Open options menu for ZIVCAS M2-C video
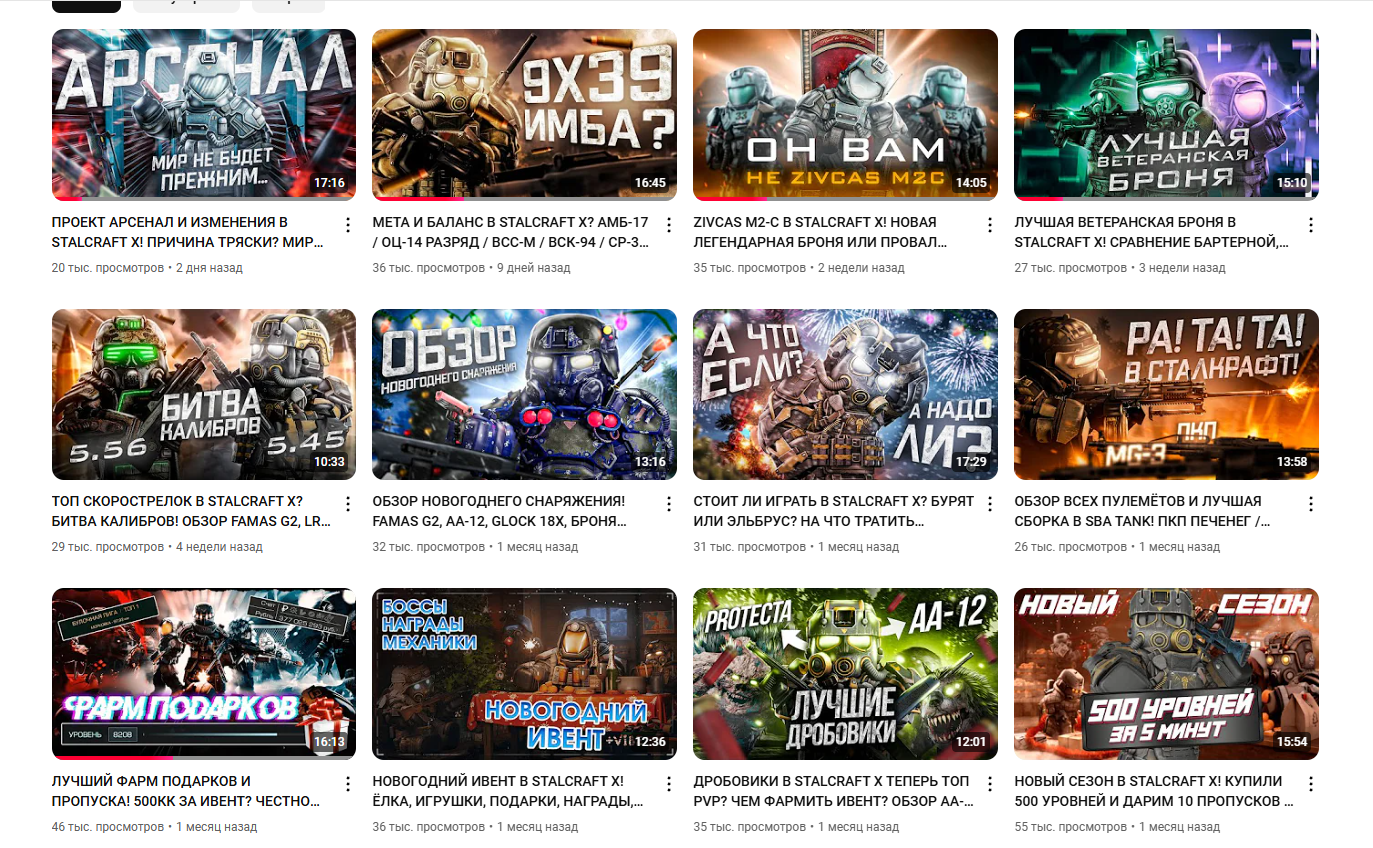Viewport: 1373px width, 848px height. pyautogui.click(x=990, y=224)
